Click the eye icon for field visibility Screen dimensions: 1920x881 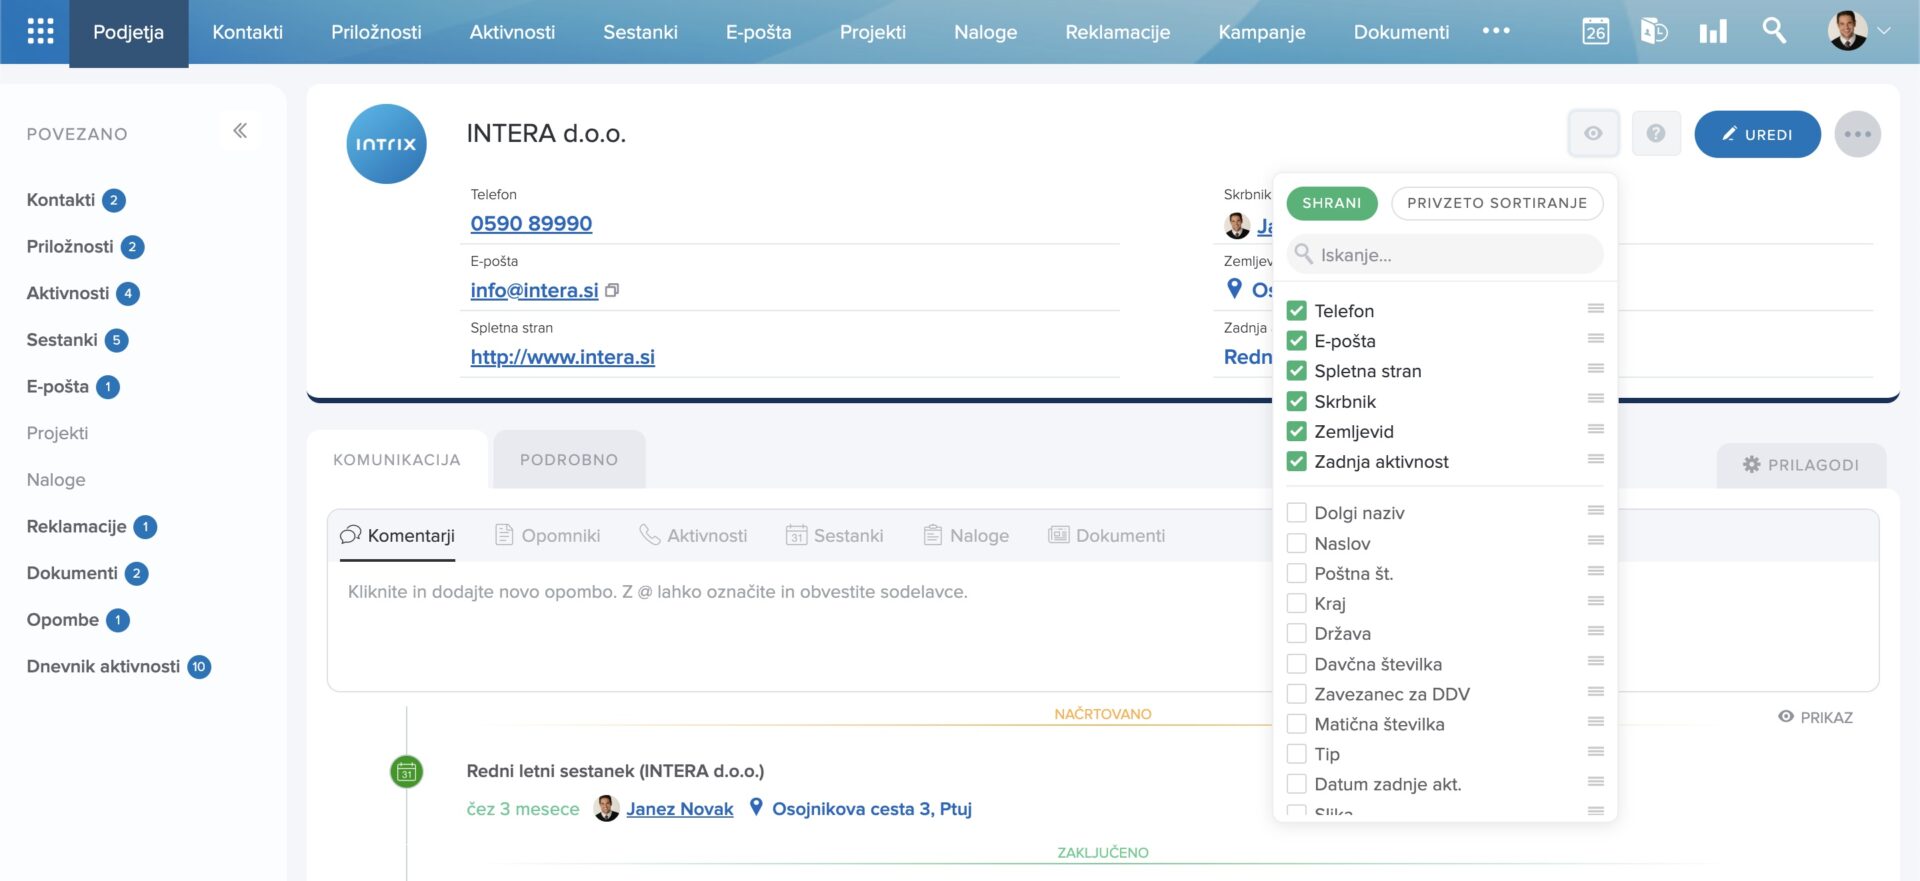pos(1593,134)
